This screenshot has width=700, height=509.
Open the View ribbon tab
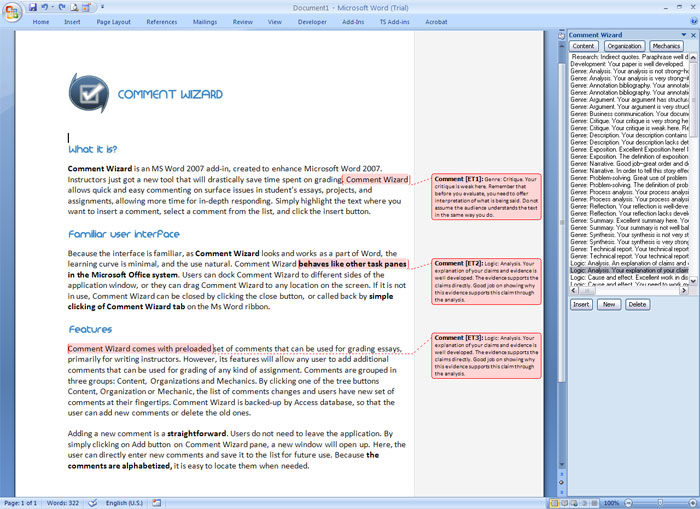[275, 22]
